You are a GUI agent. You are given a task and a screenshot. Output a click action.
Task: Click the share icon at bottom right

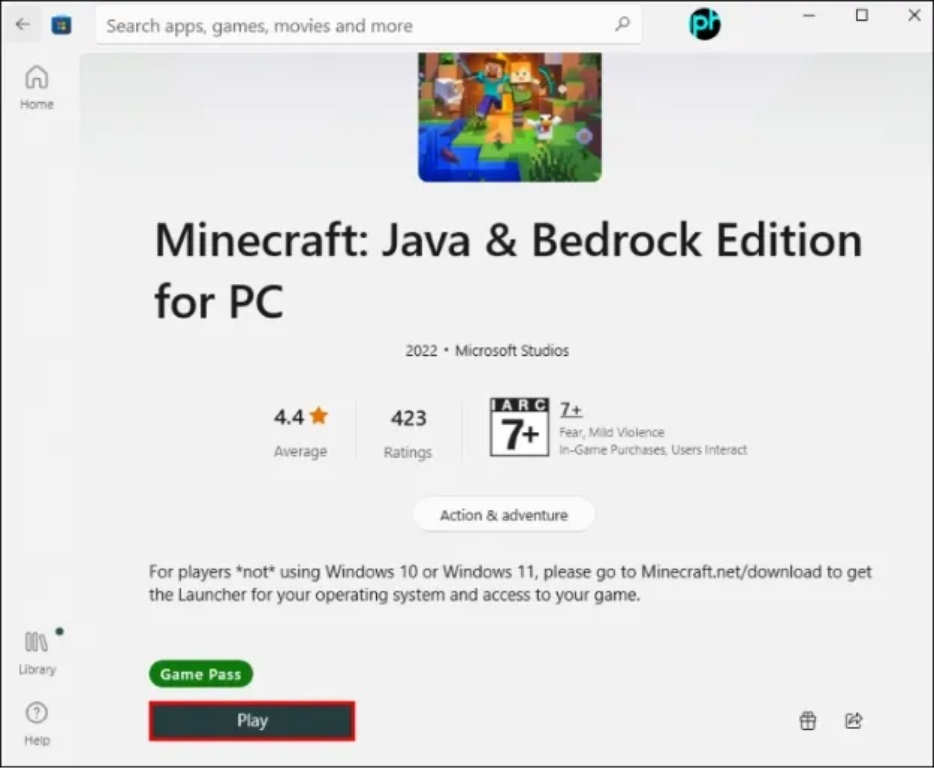(853, 720)
